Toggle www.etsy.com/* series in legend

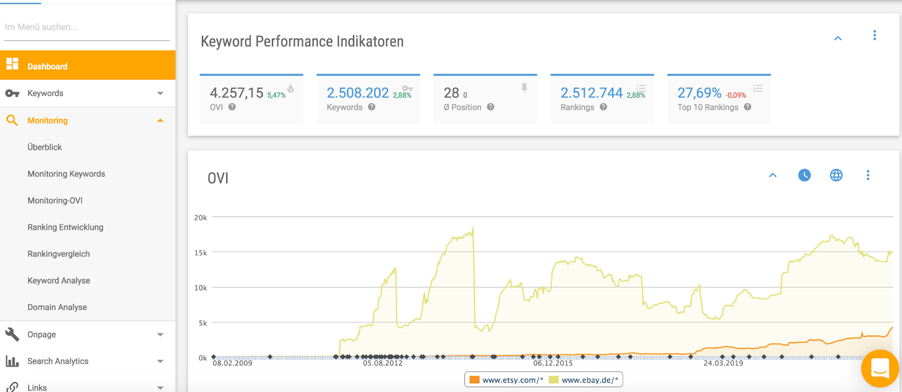[505, 380]
